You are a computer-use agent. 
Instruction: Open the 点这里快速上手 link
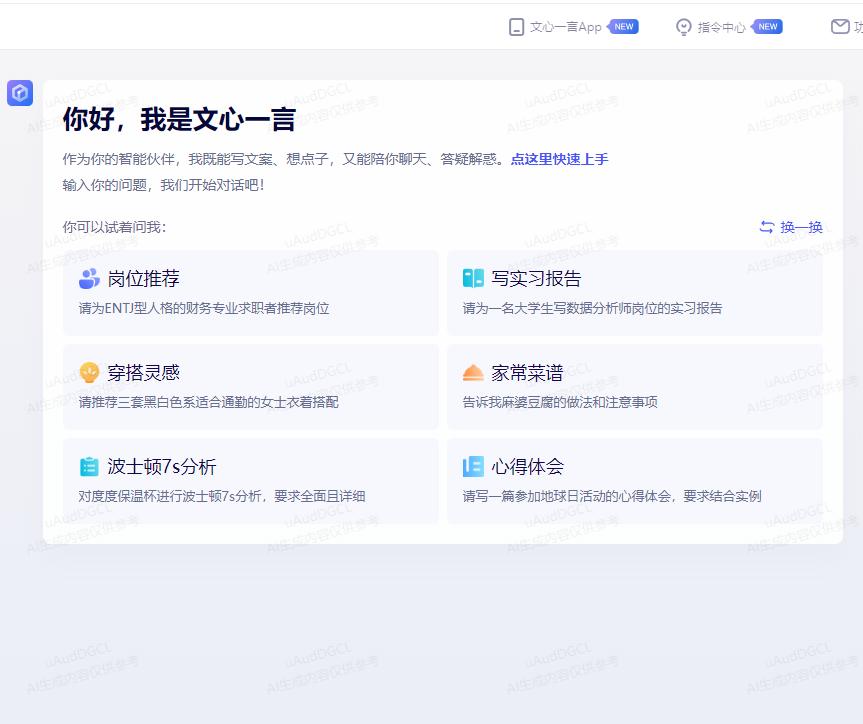point(559,159)
